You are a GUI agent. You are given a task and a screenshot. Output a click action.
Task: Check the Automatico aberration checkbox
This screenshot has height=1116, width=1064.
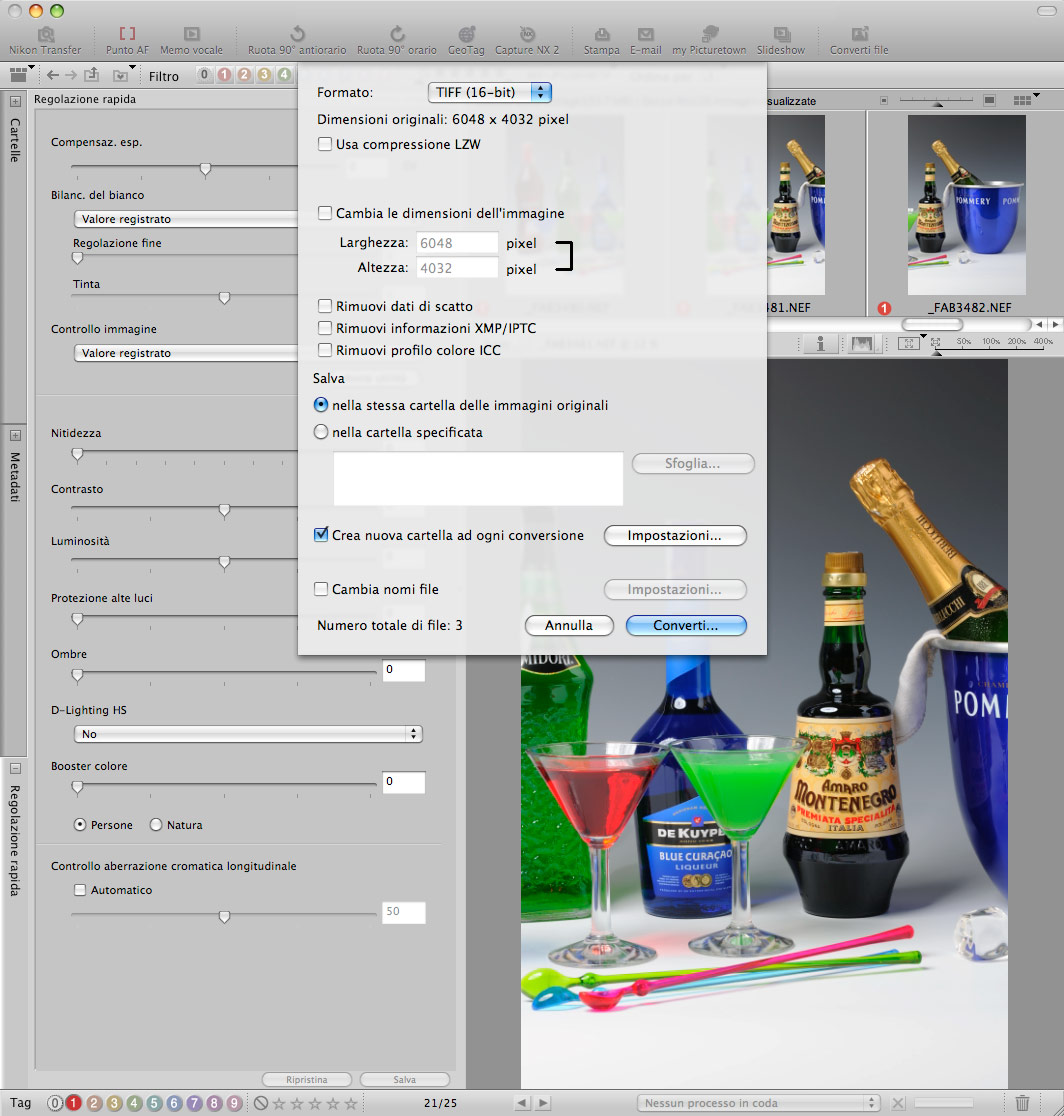[80, 890]
